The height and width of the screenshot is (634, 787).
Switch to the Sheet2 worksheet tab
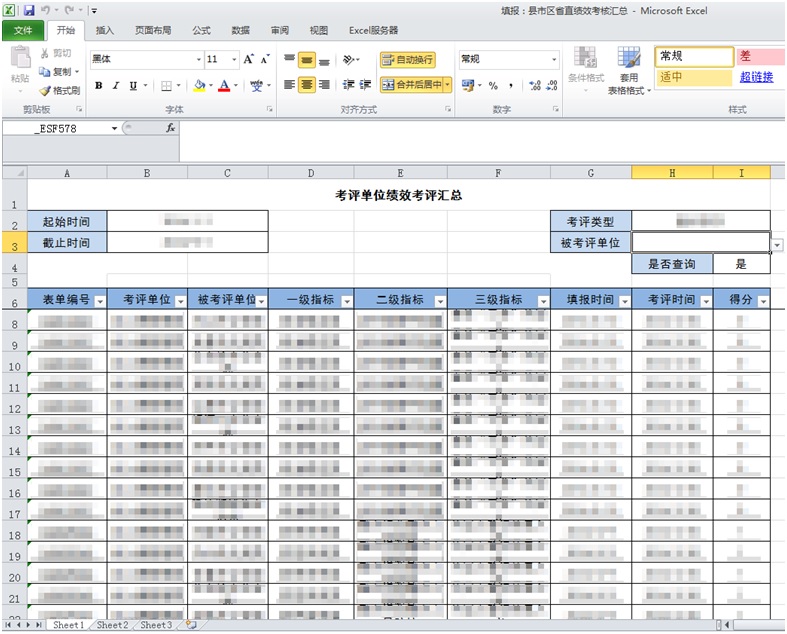[x=112, y=625]
